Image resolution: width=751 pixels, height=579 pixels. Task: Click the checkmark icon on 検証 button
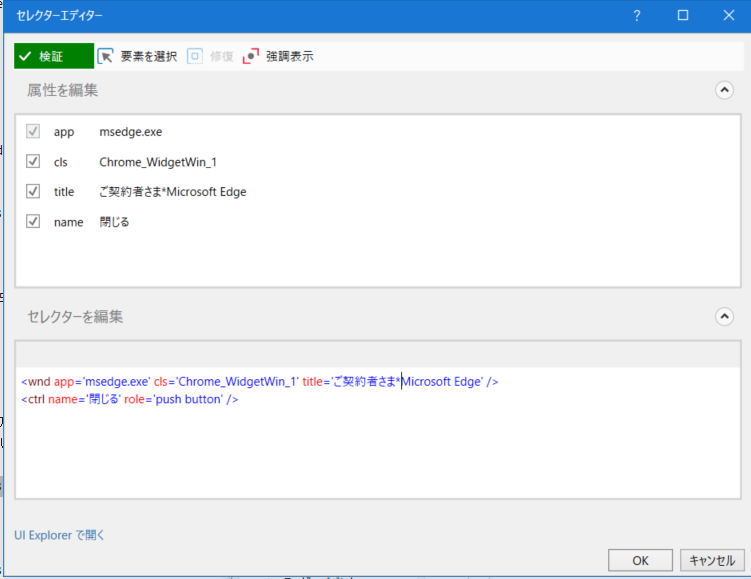25,57
